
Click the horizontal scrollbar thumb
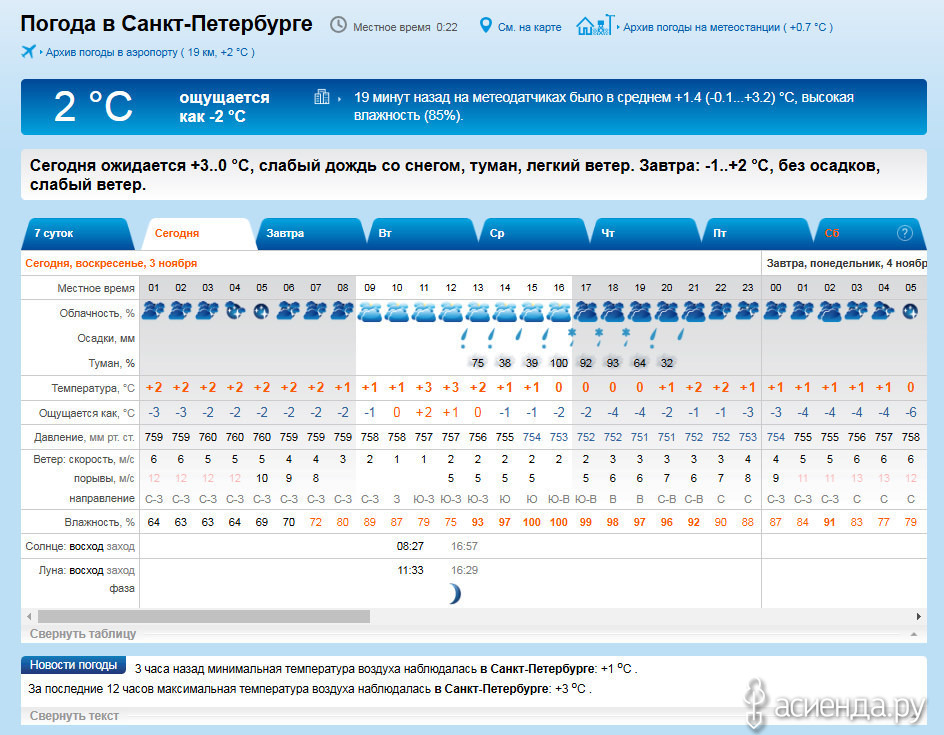click(204, 616)
